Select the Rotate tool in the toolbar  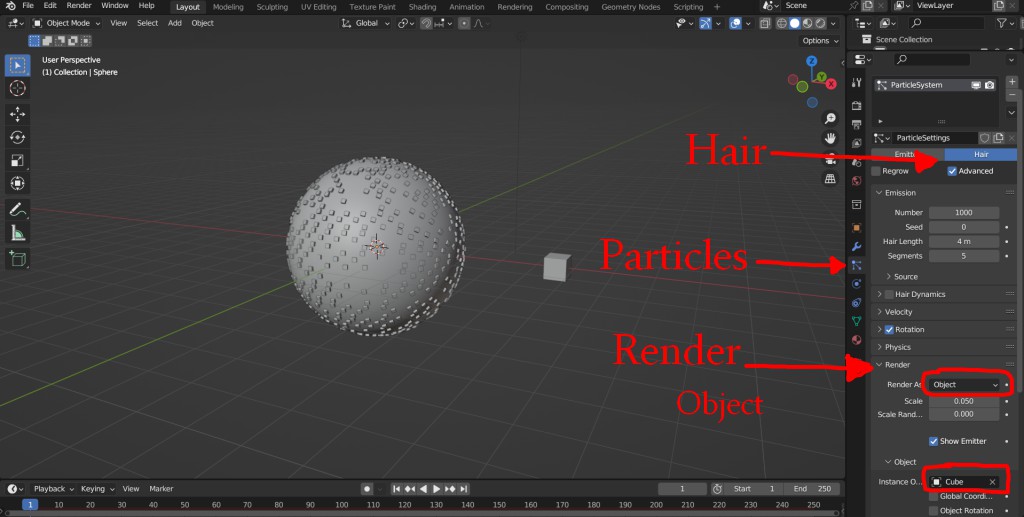click(x=18, y=137)
